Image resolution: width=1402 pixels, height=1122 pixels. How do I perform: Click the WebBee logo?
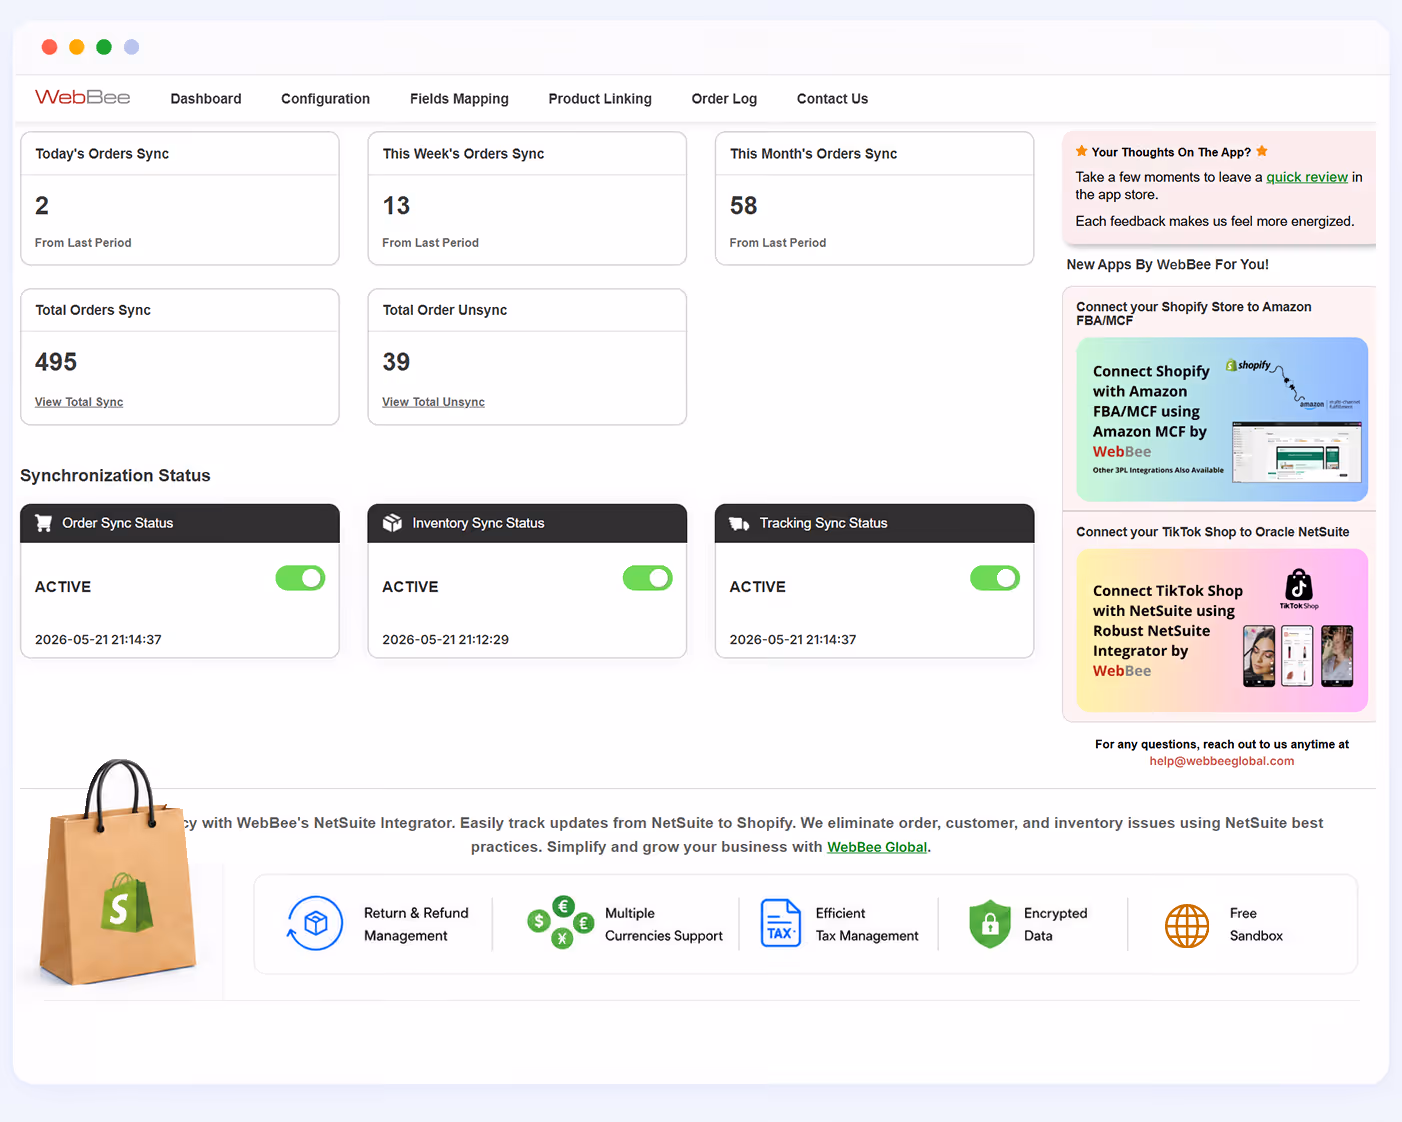tap(83, 97)
